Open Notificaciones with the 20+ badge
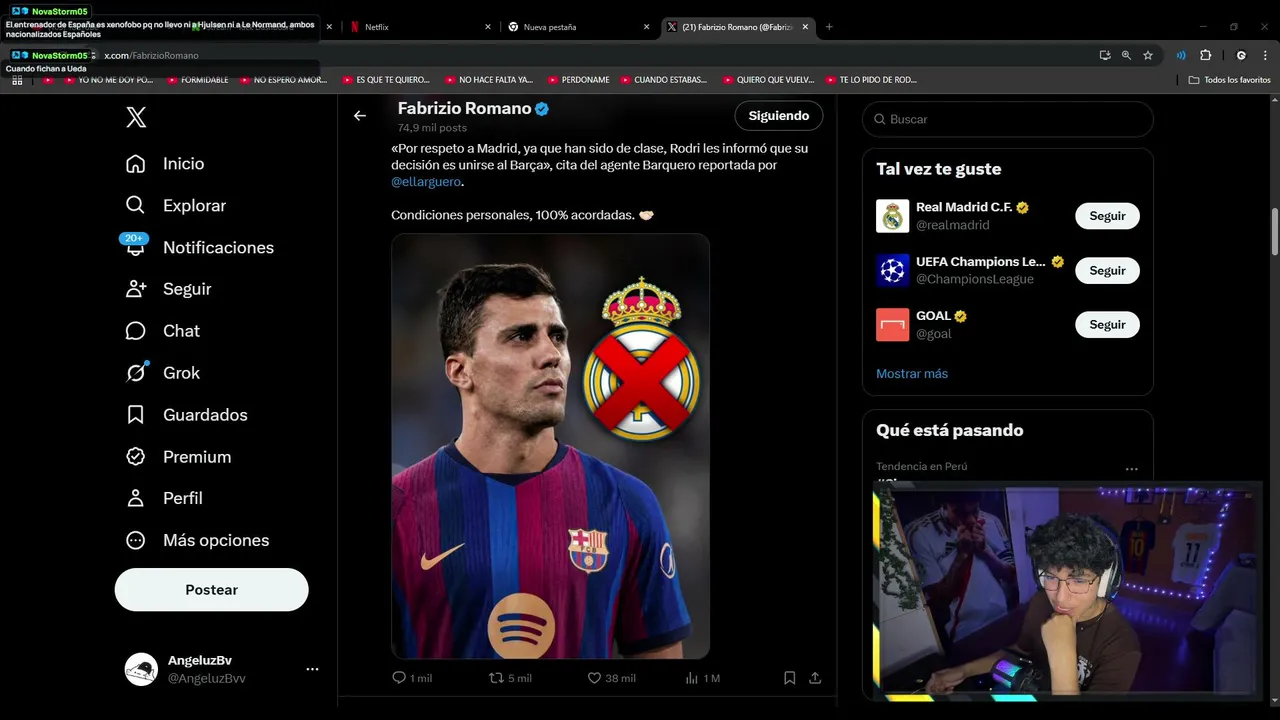 pyautogui.click(x=199, y=247)
